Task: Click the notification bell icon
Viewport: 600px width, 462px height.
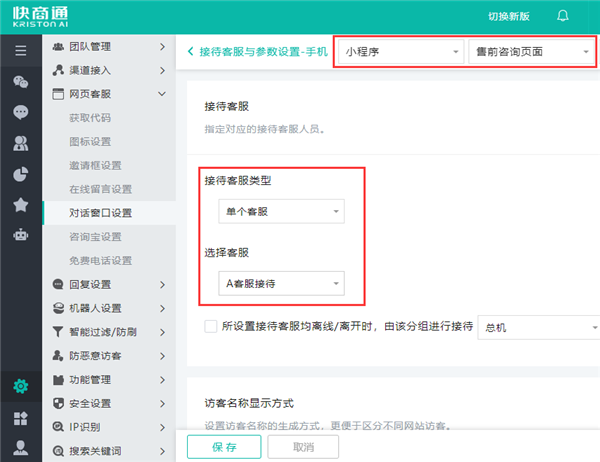Action: 563,16
